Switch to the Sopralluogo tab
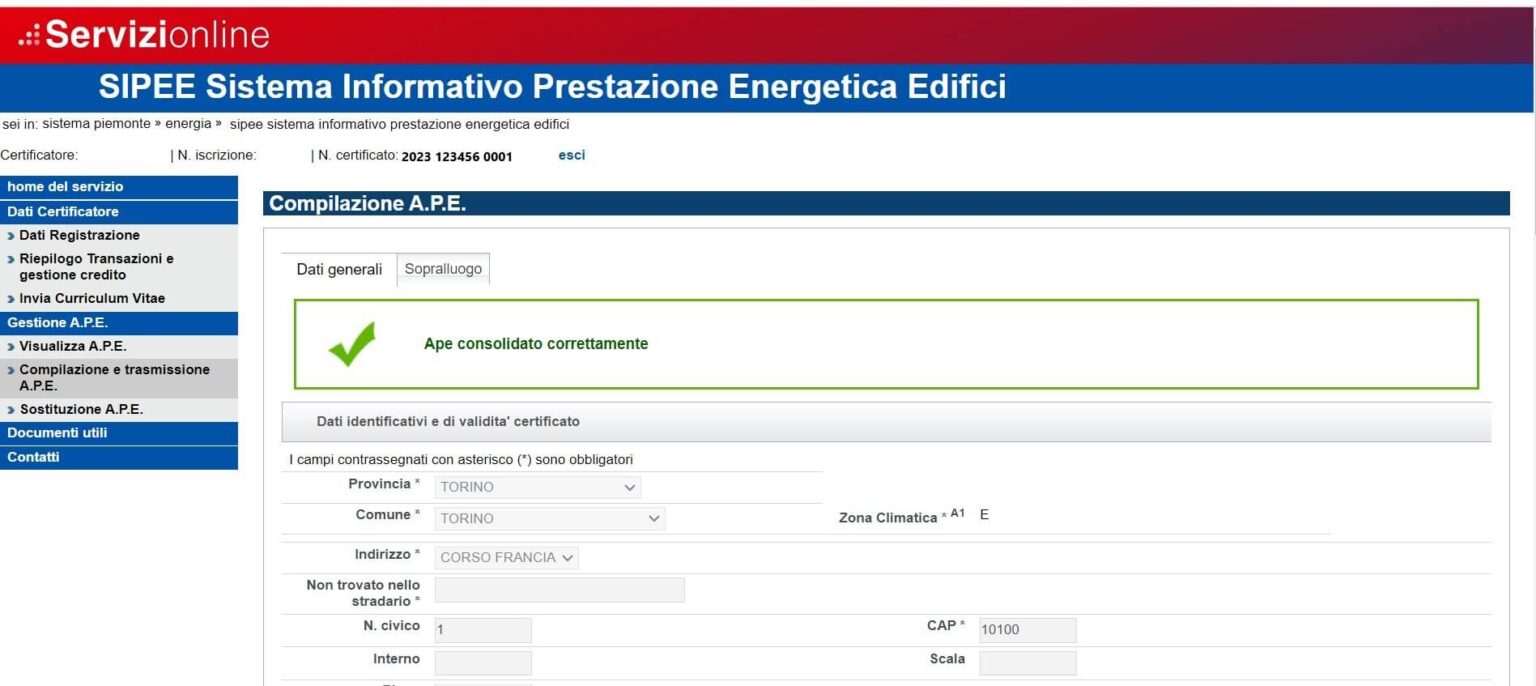Screen dimensions: 1536x686 pos(443,268)
